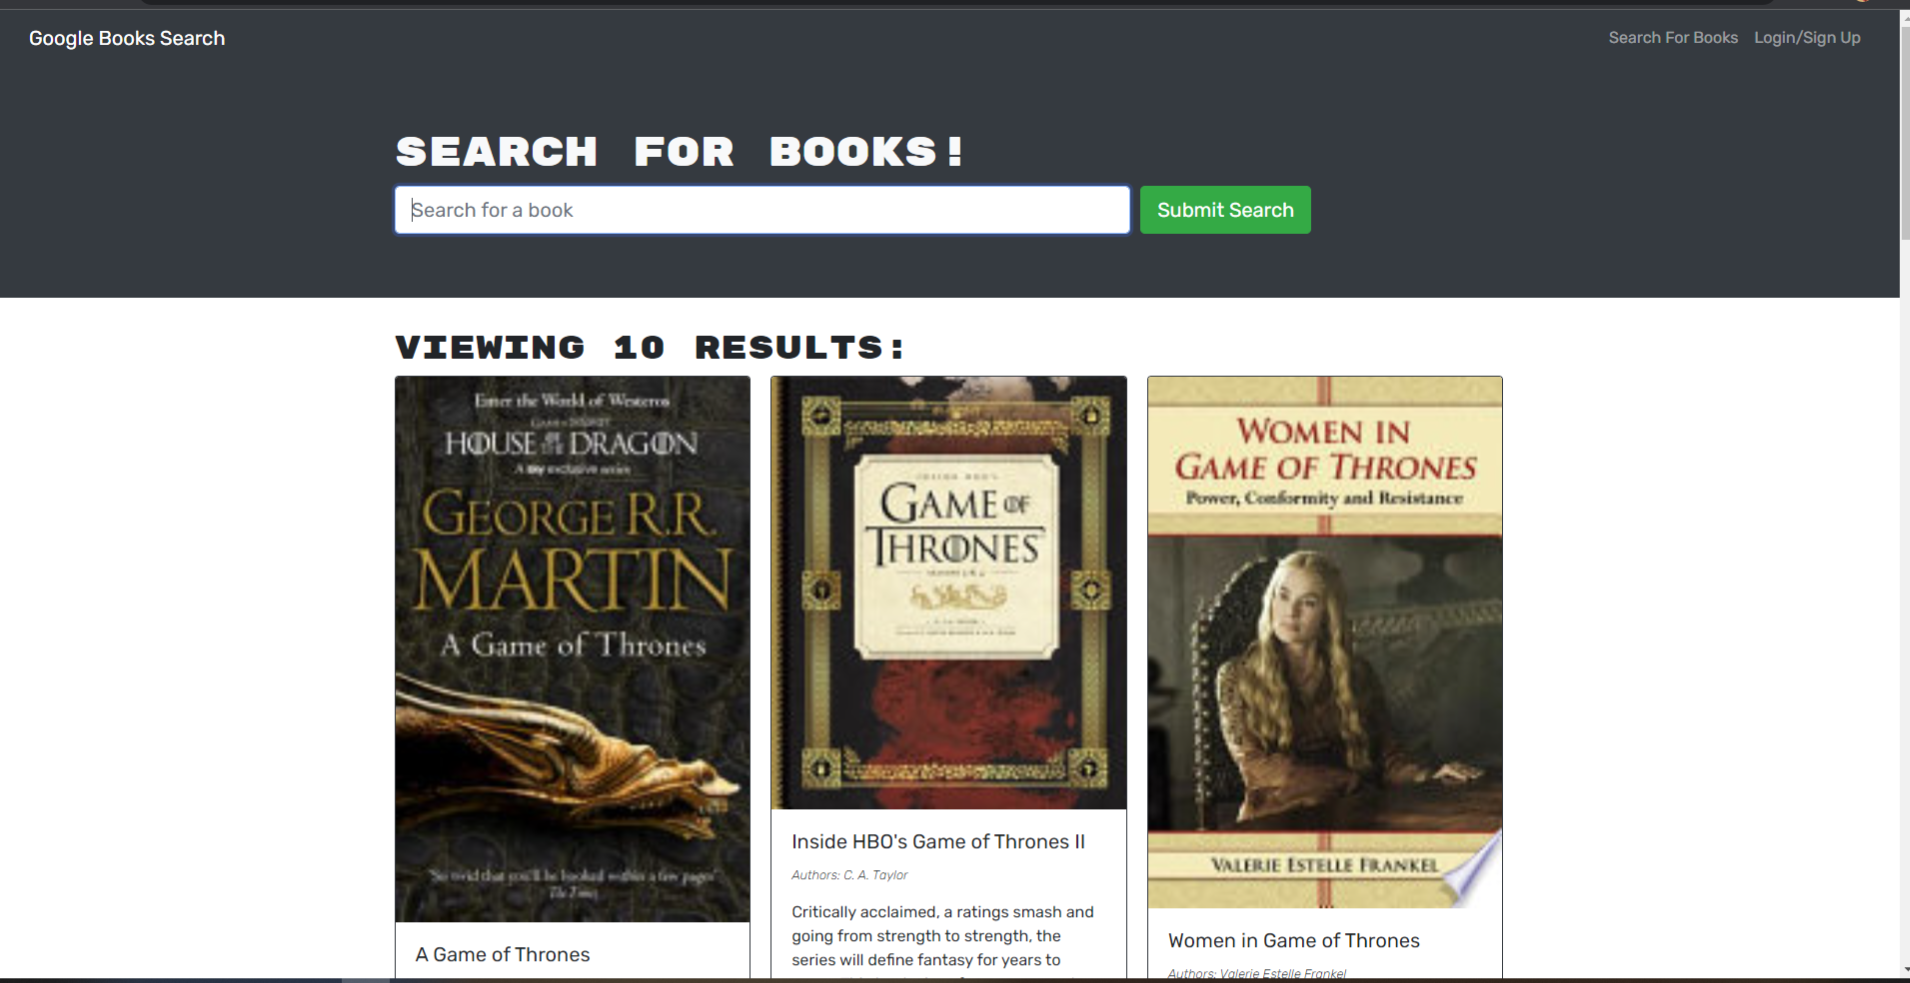Select the A Game of Thrones cover image
Image resolution: width=1910 pixels, height=983 pixels.
(572, 649)
